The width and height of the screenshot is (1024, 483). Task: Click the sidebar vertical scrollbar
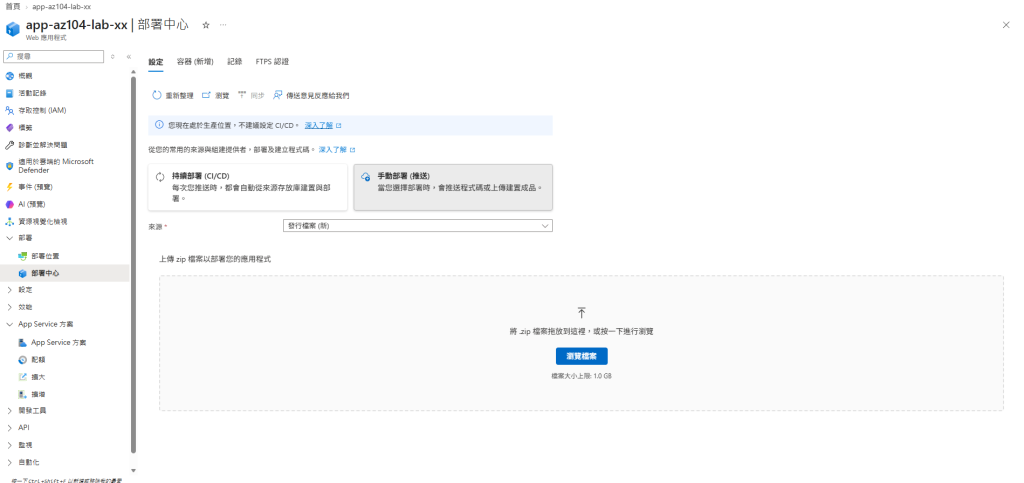pyautogui.click(x=134, y=264)
